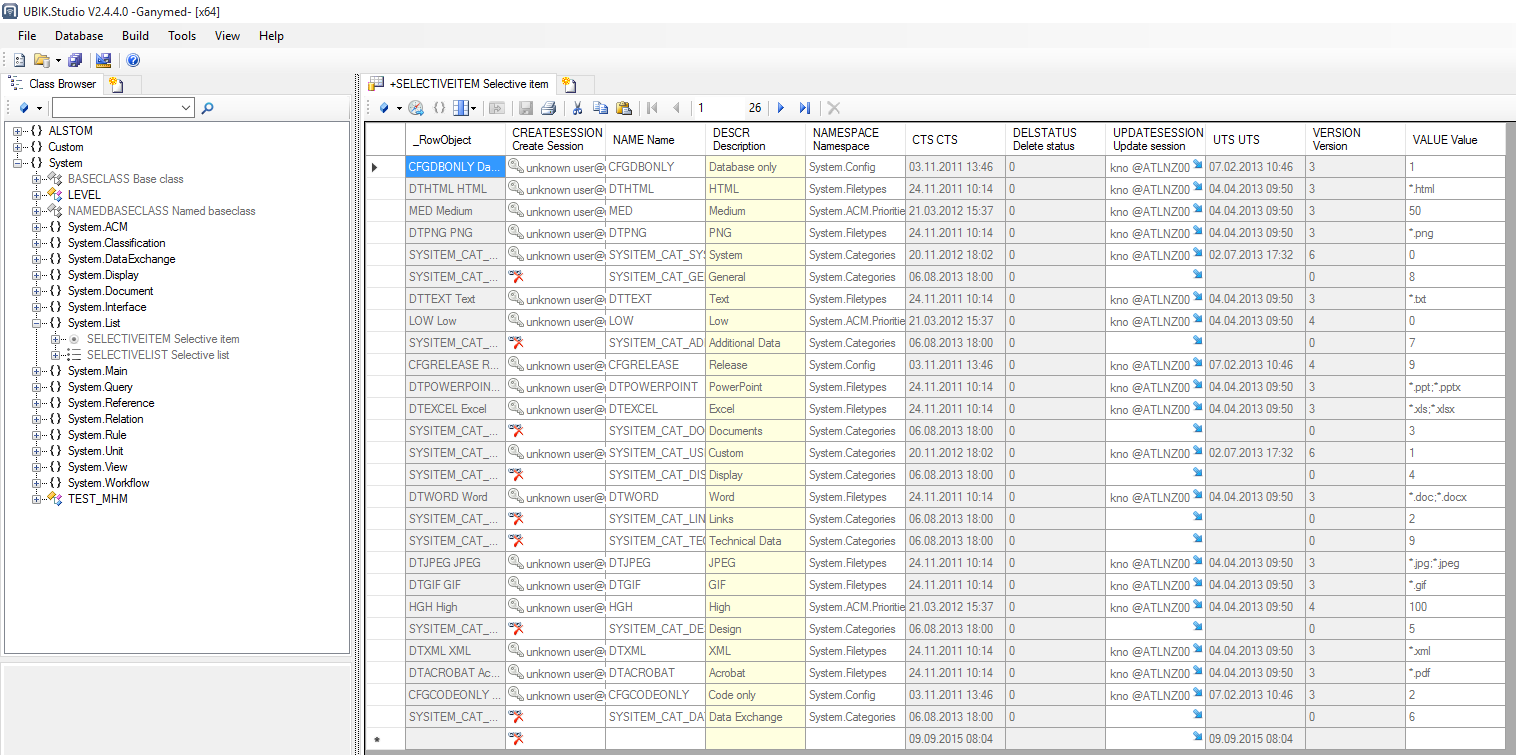The height and width of the screenshot is (755, 1516).
Task: Open the Class Browser search combo box
Action: [186, 108]
